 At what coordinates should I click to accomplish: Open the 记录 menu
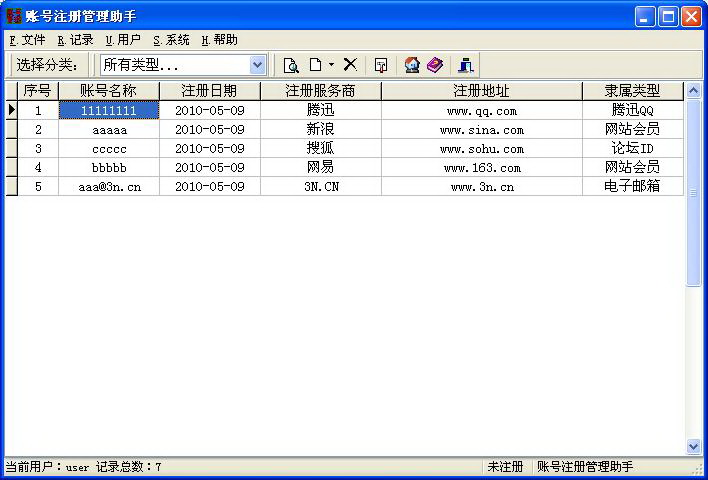pos(75,40)
